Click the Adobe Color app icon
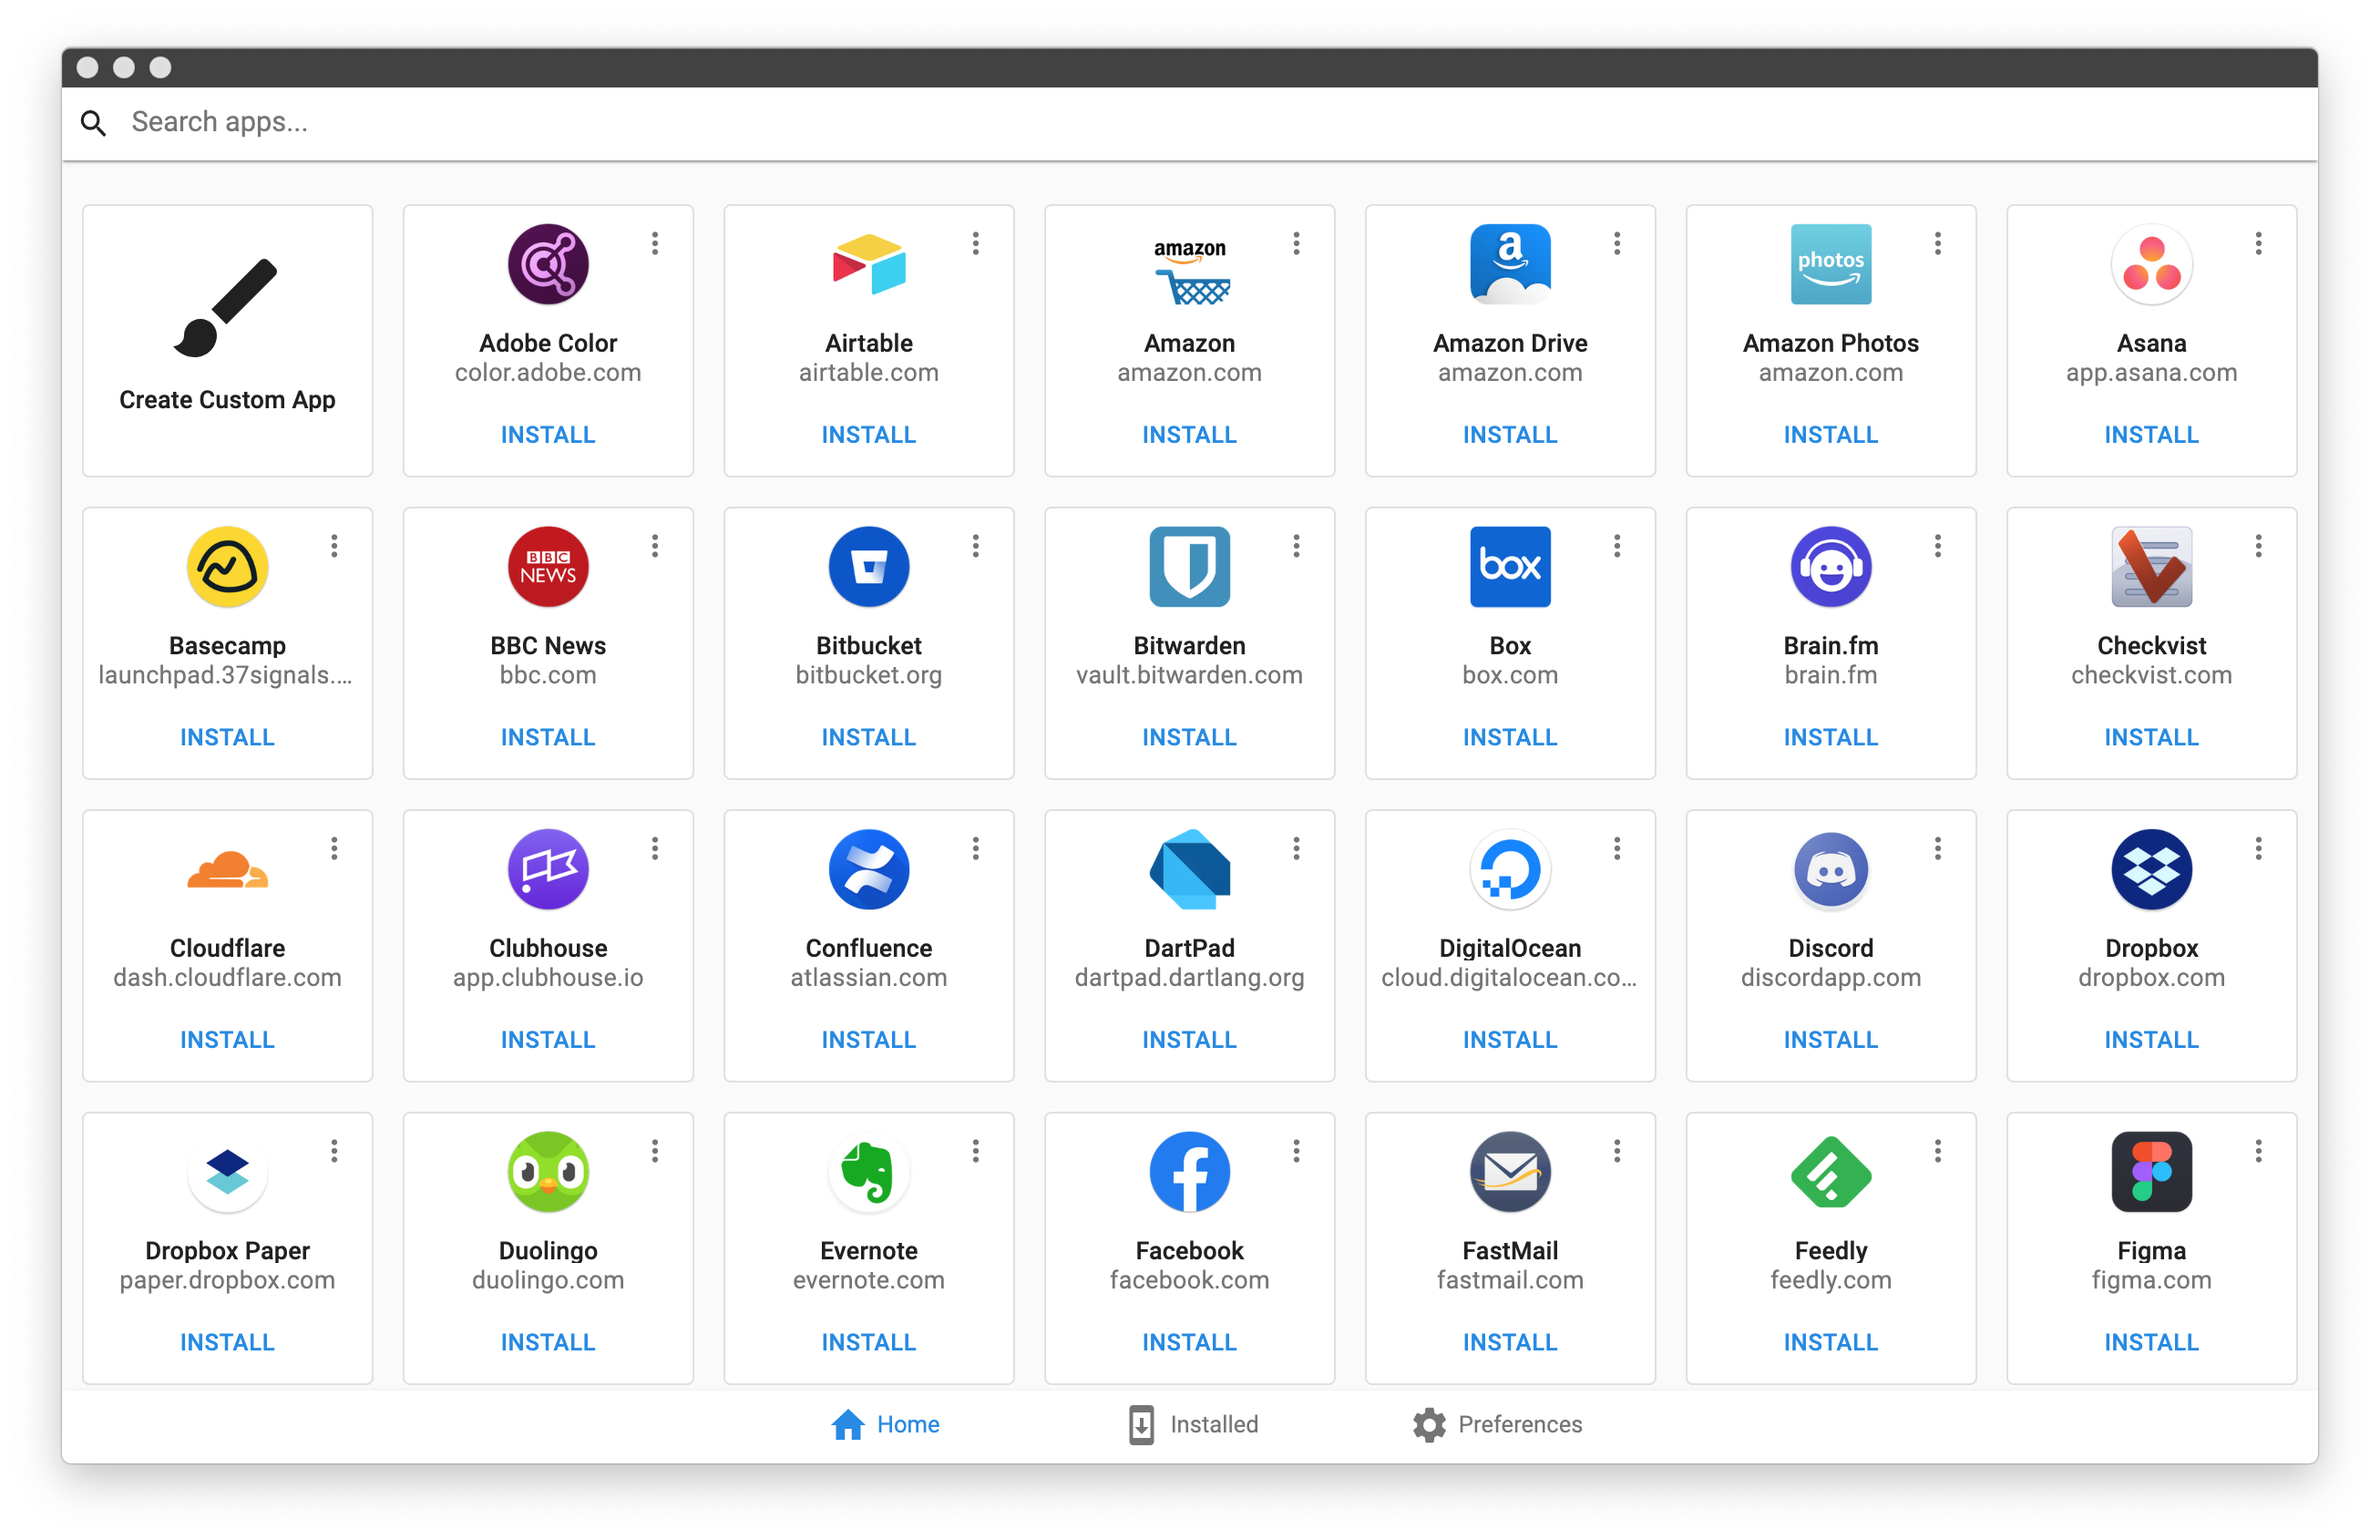Image resolution: width=2380 pixels, height=1540 pixels. (548, 264)
